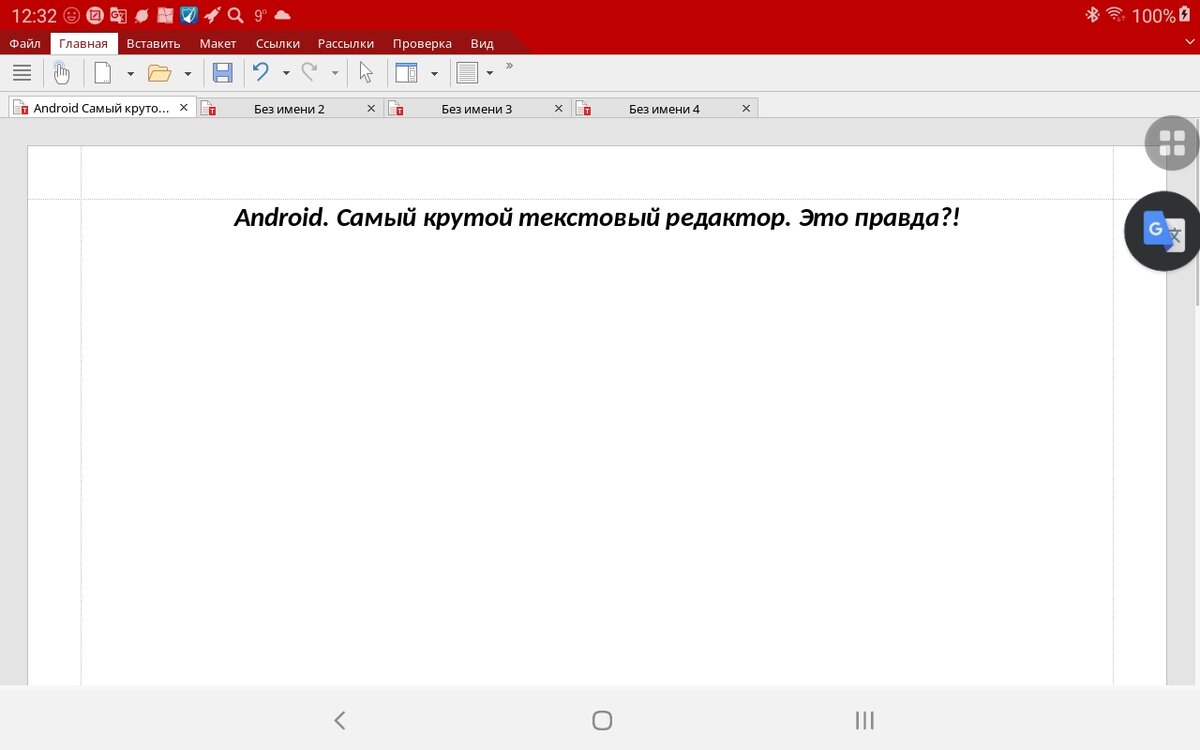This screenshot has height=750, width=1200.
Task: Close the Без имени 3 document tab
Action: pyautogui.click(x=558, y=108)
